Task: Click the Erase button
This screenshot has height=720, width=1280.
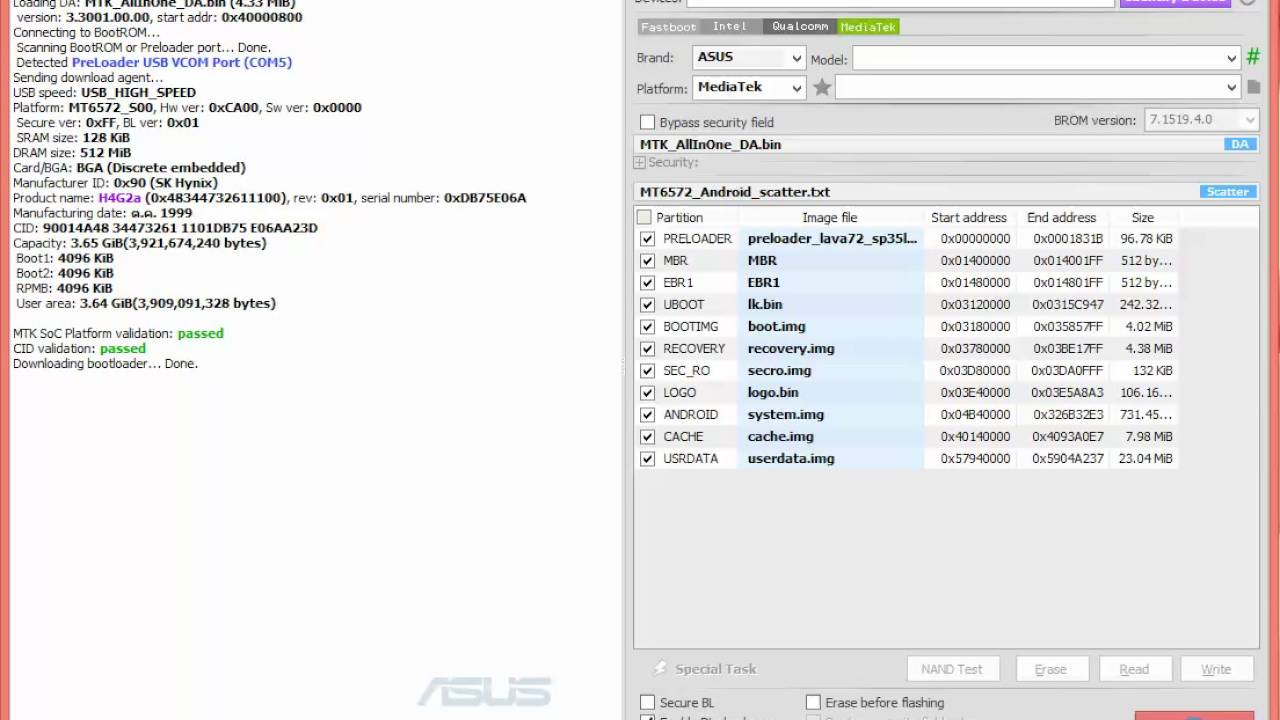Action: point(1050,669)
